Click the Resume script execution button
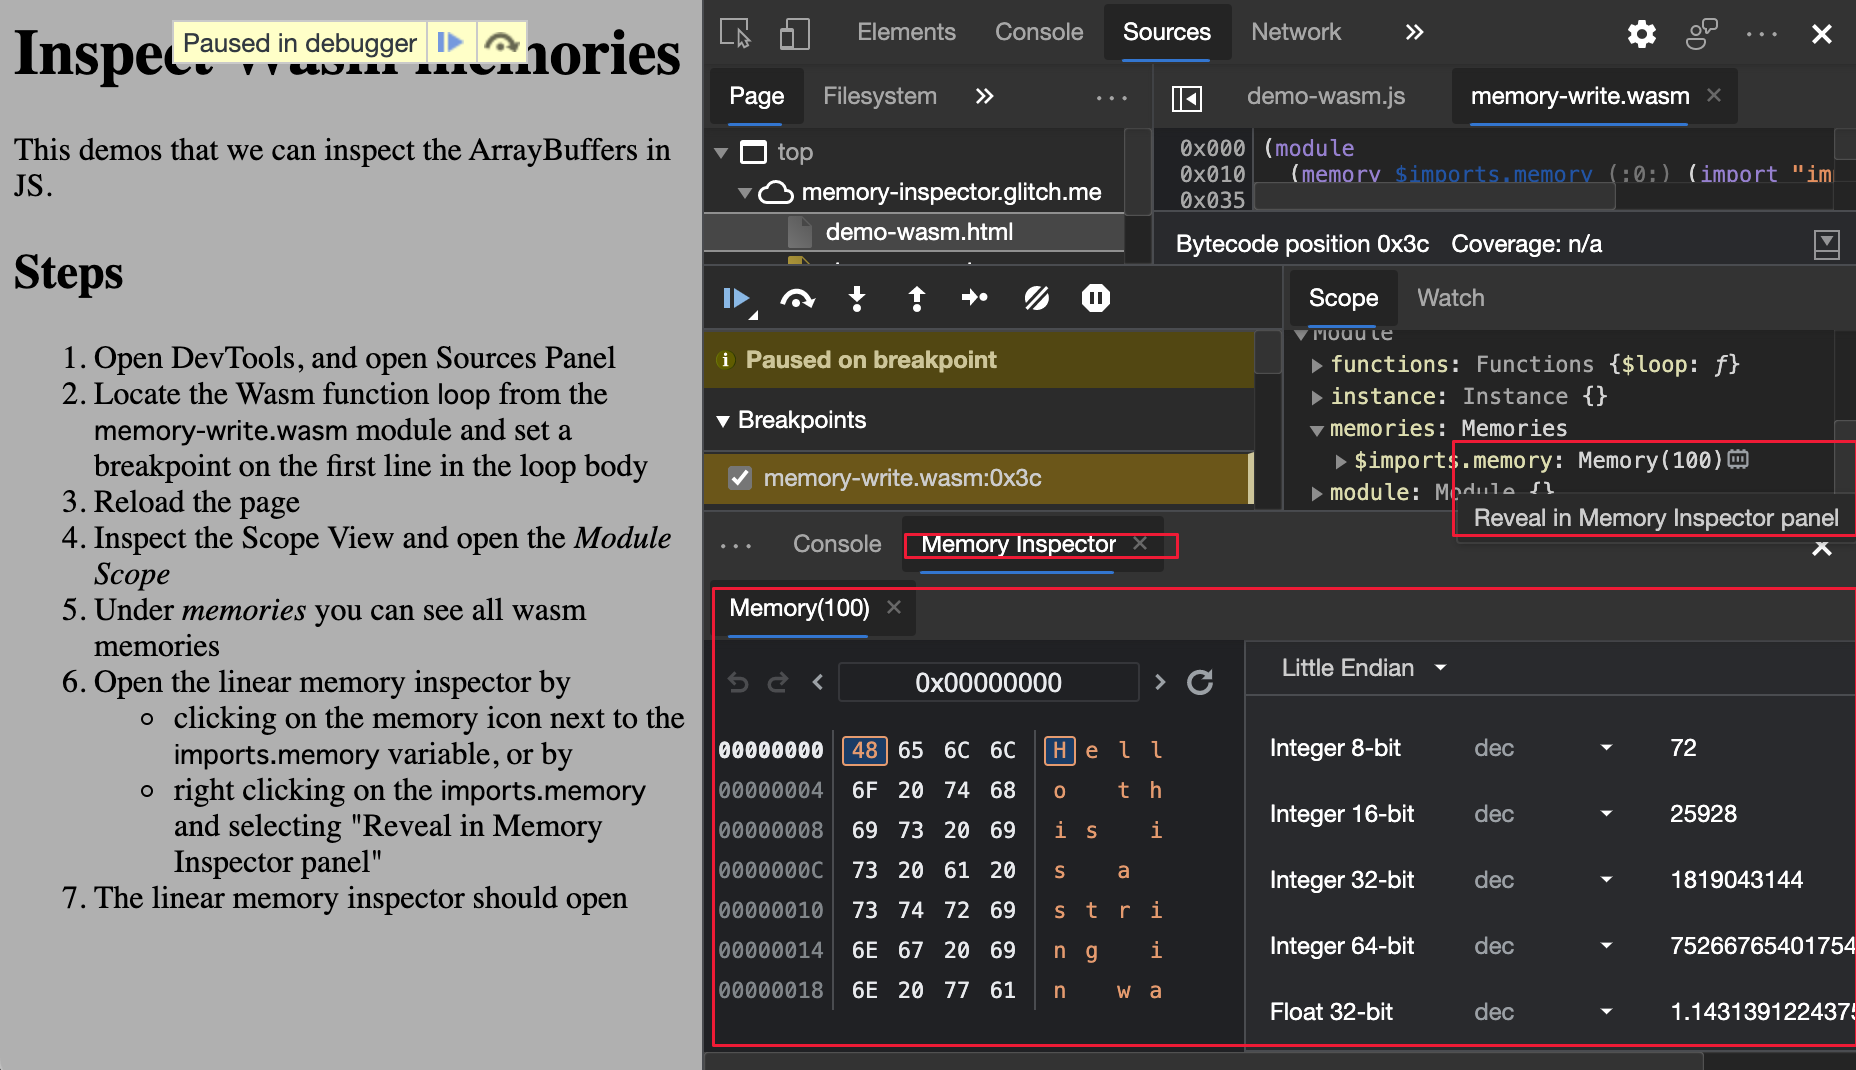The height and width of the screenshot is (1070, 1856). [737, 298]
